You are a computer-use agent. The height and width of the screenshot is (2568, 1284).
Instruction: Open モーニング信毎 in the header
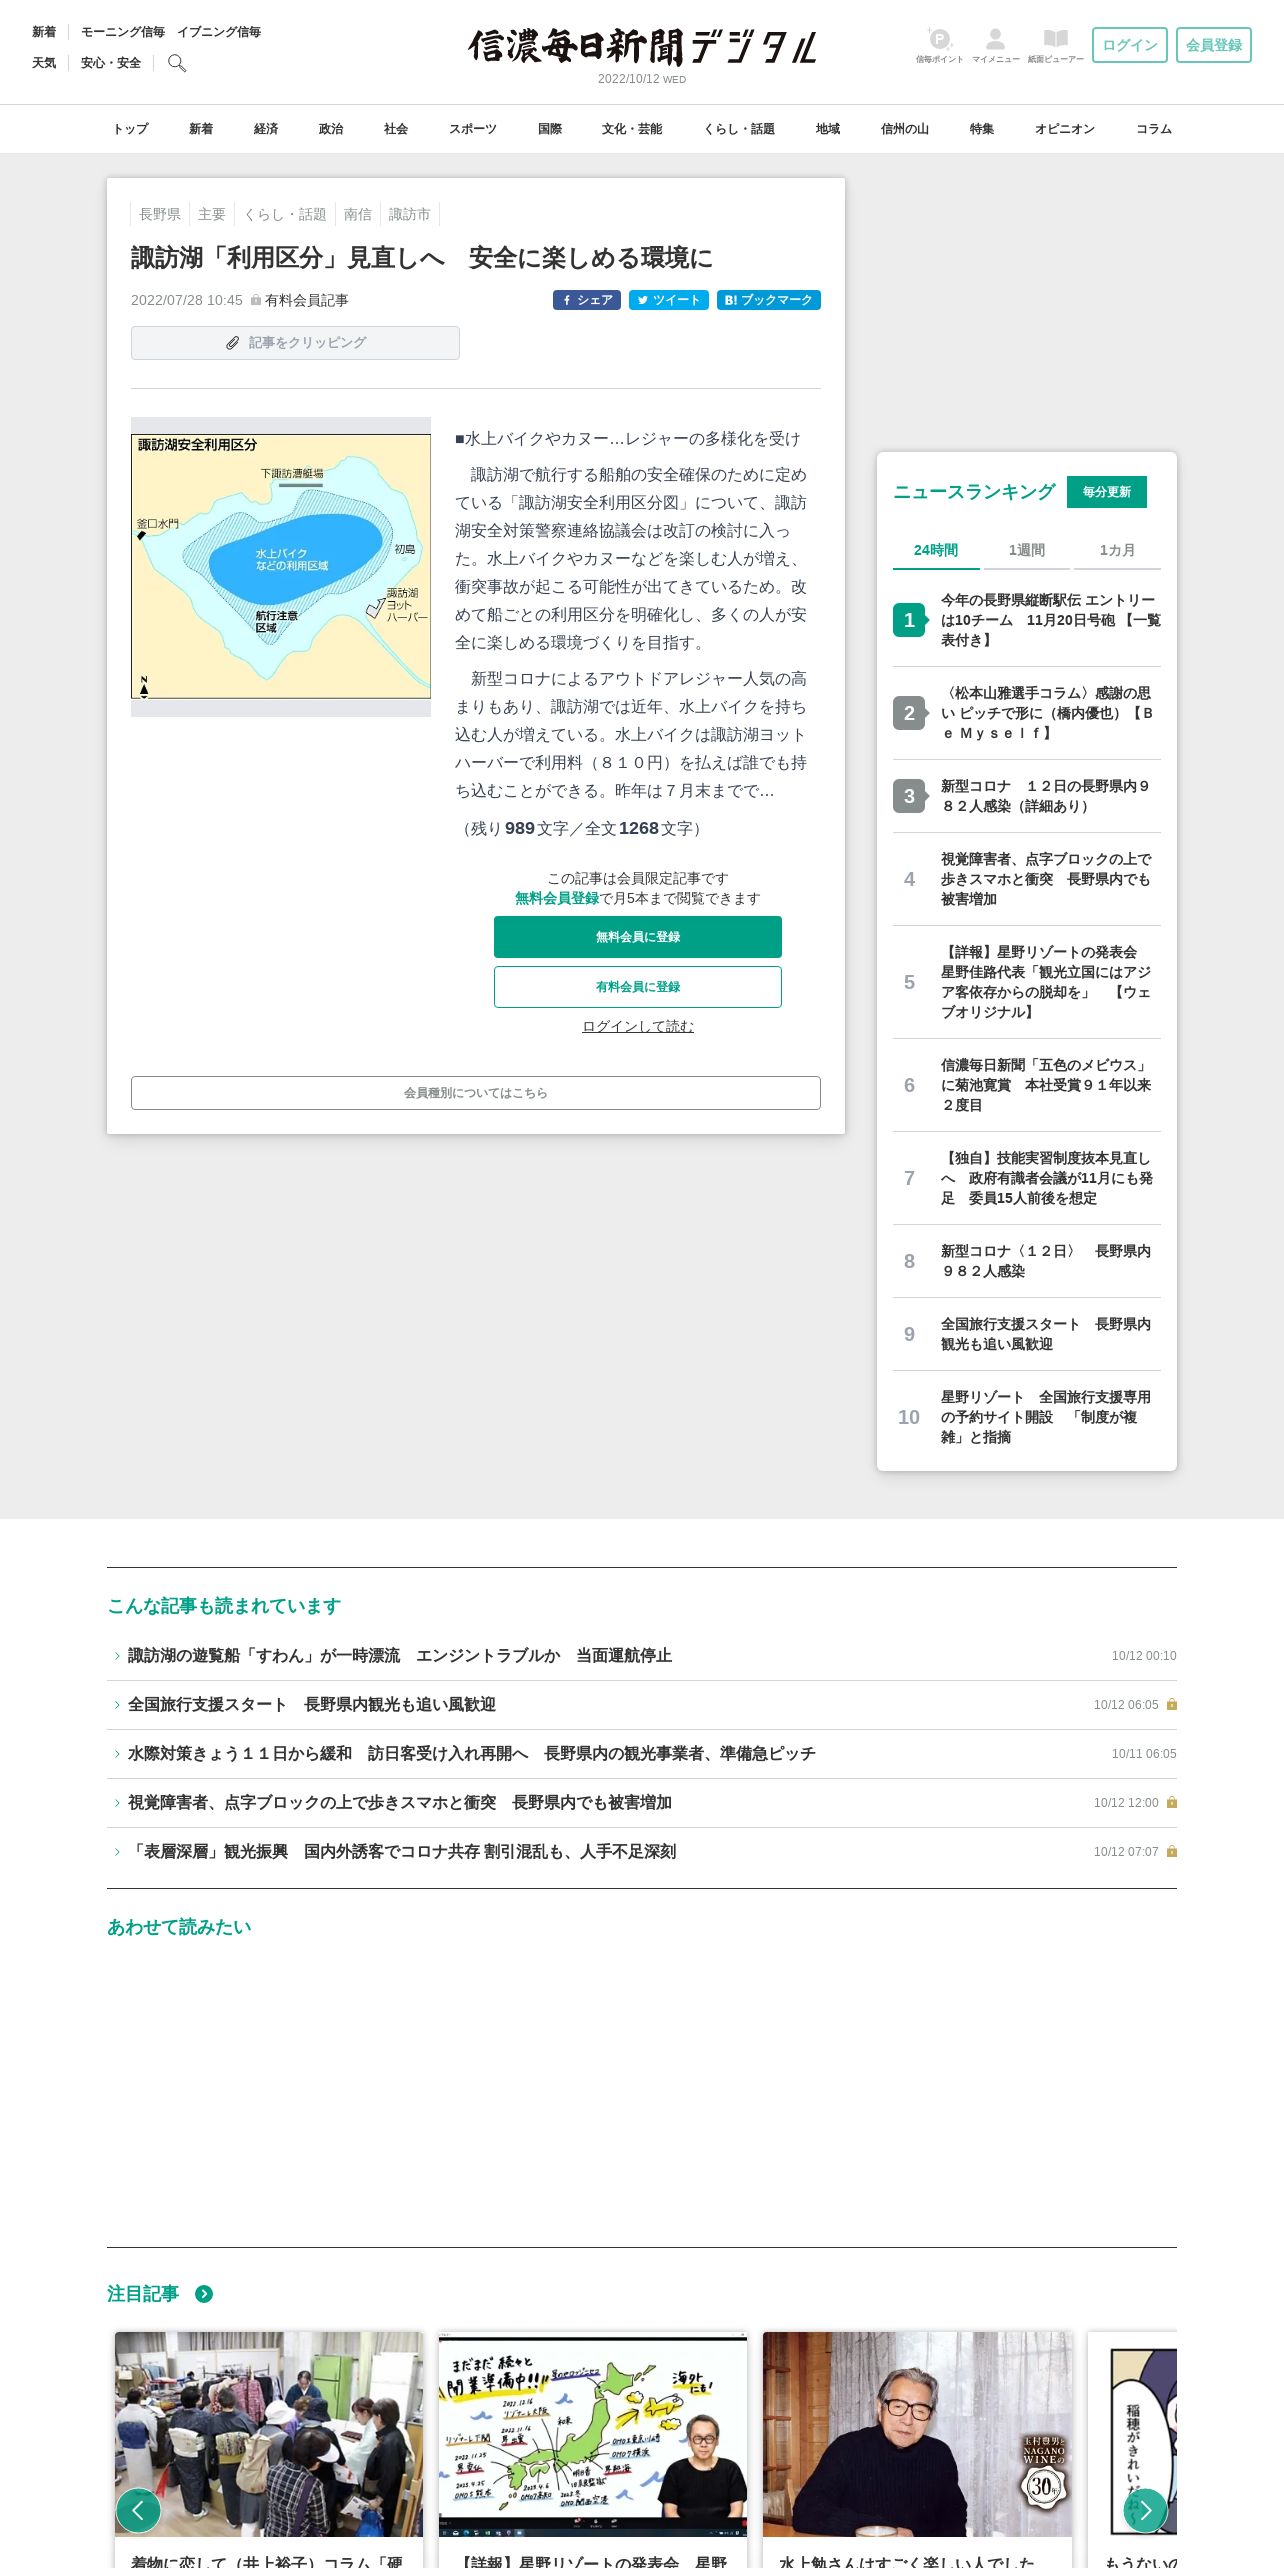(x=123, y=32)
